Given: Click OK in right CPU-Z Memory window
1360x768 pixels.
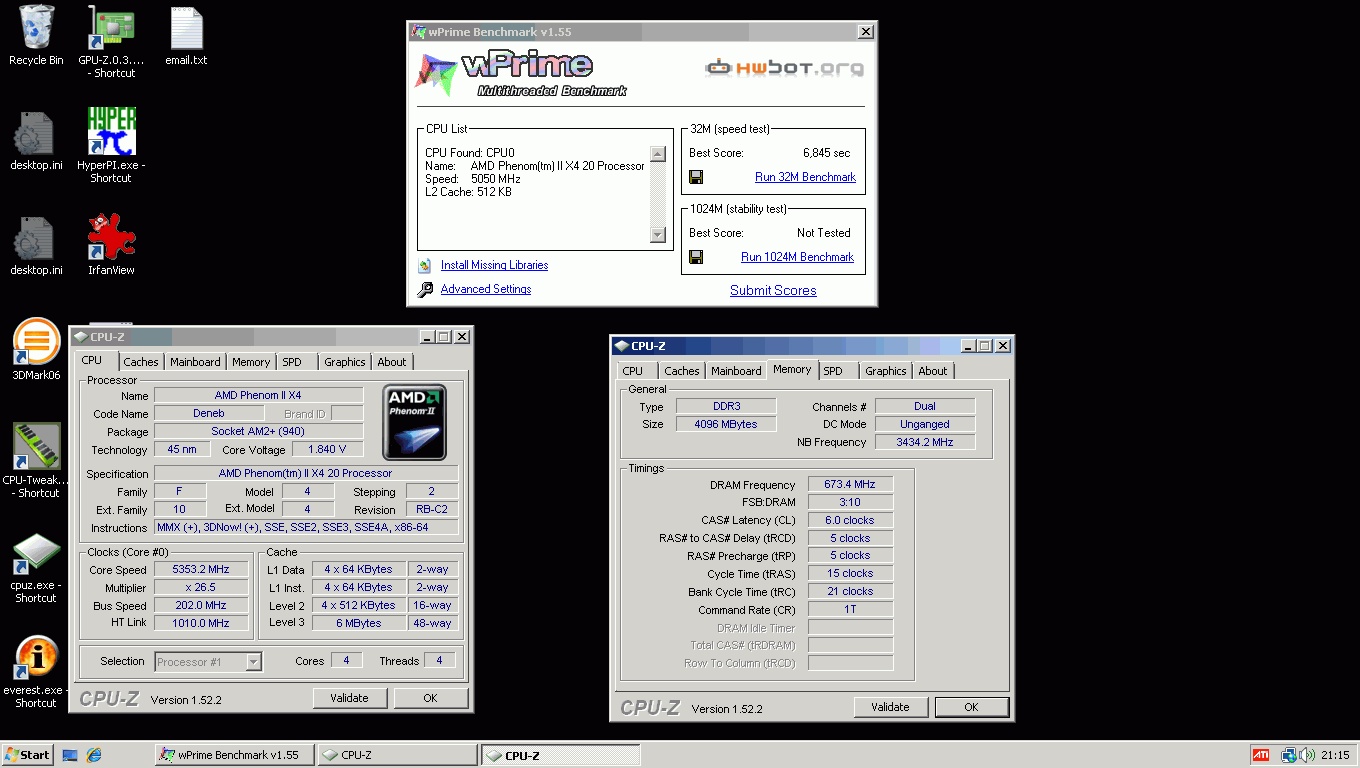Looking at the screenshot, I should pyautogui.click(x=971, y=707).
